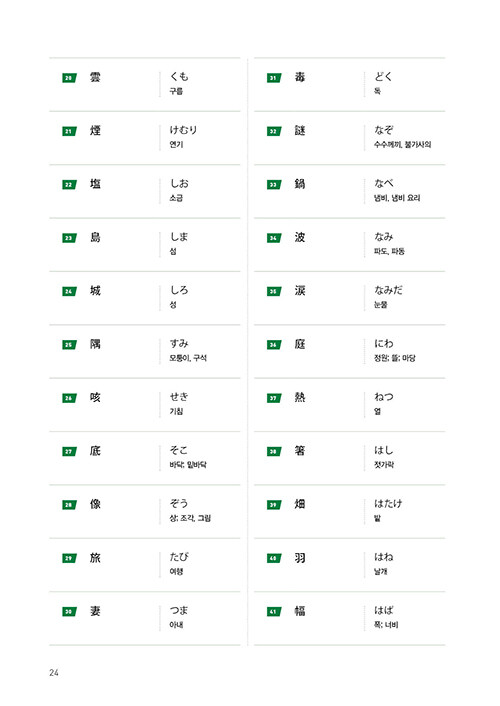Screen dimensions: 500x706
Task: Select the reading なみだ
Action: coord(388,290)
